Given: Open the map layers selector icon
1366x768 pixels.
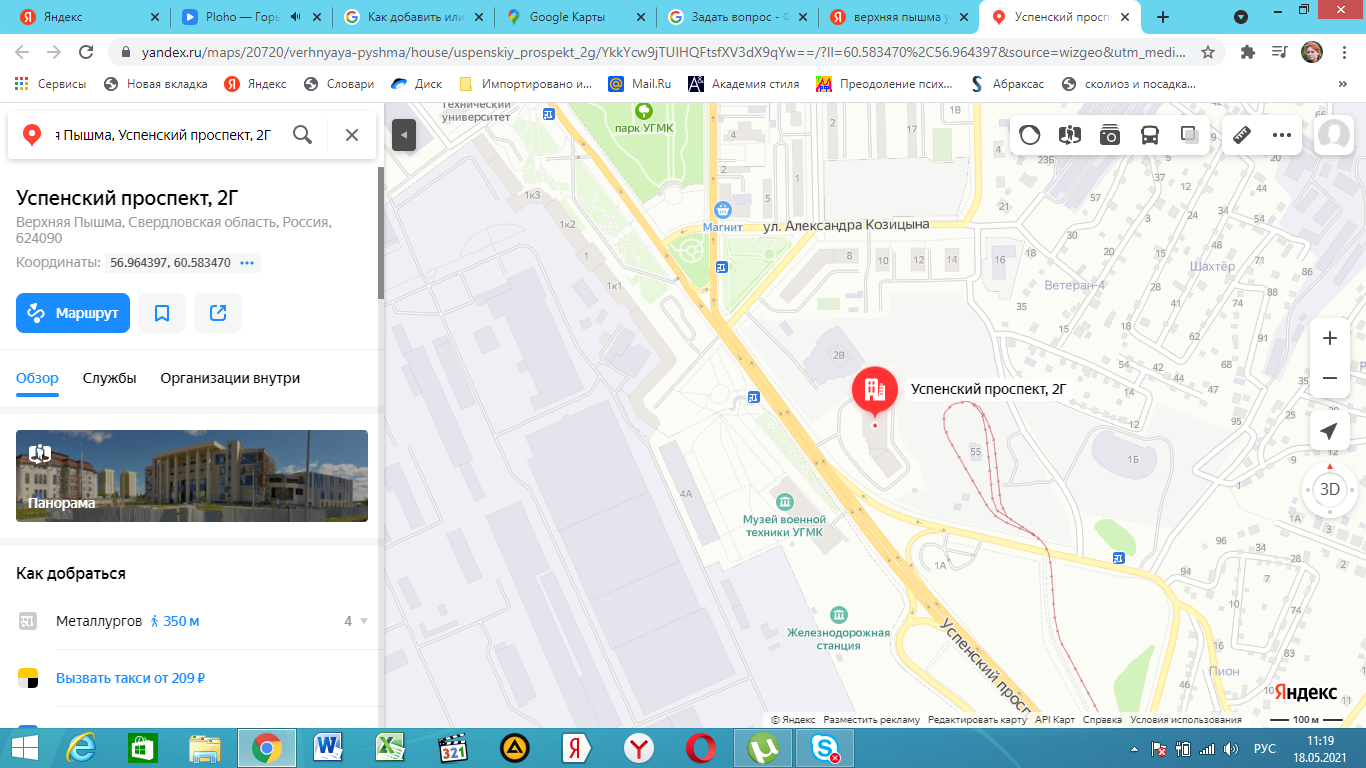Looking at the screenshot, I should click(1189, 135).
